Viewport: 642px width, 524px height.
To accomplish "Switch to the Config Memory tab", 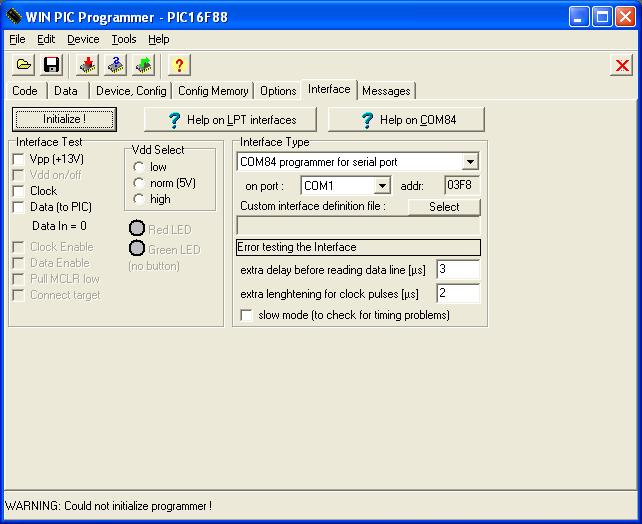I will point(213,90).
